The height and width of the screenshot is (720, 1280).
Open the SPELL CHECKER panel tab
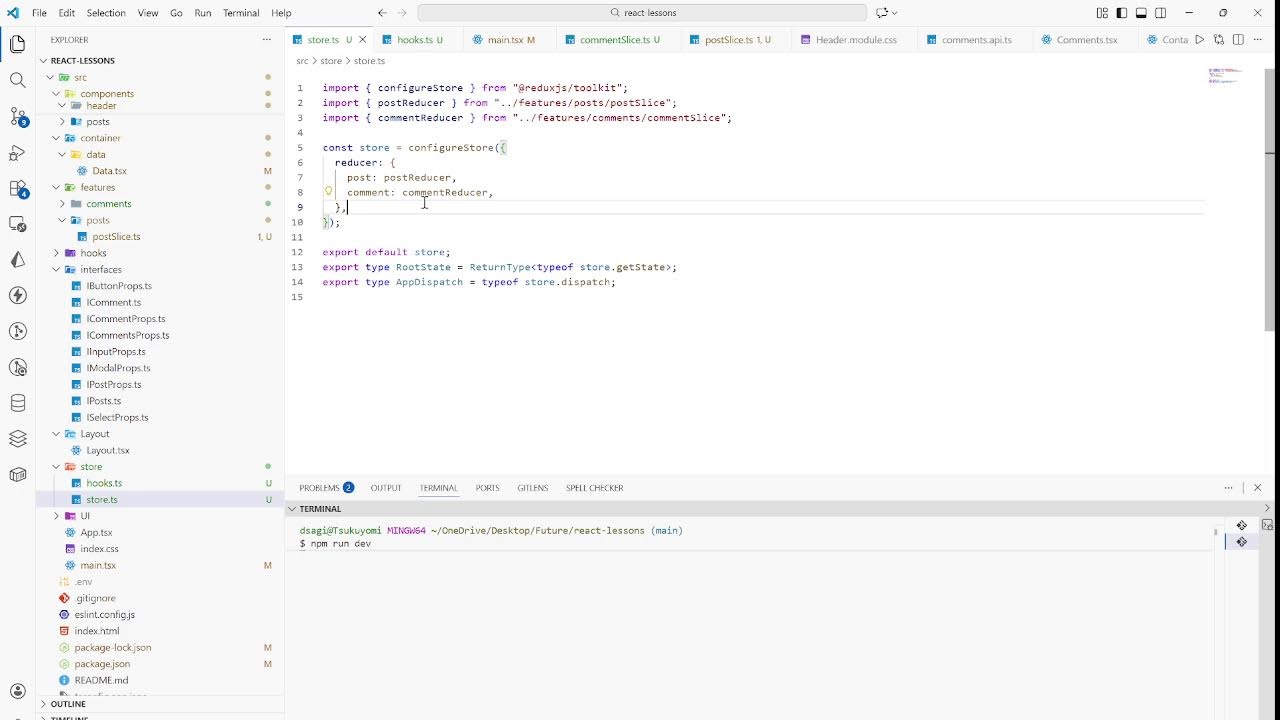pyautogui.click(x=594, y=488)
